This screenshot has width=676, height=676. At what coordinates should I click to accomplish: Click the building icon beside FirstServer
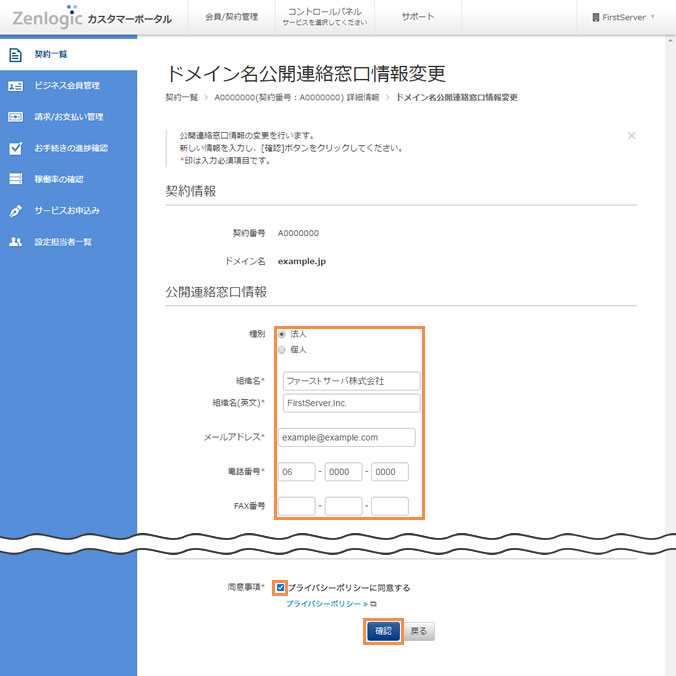tap(595, 18)
